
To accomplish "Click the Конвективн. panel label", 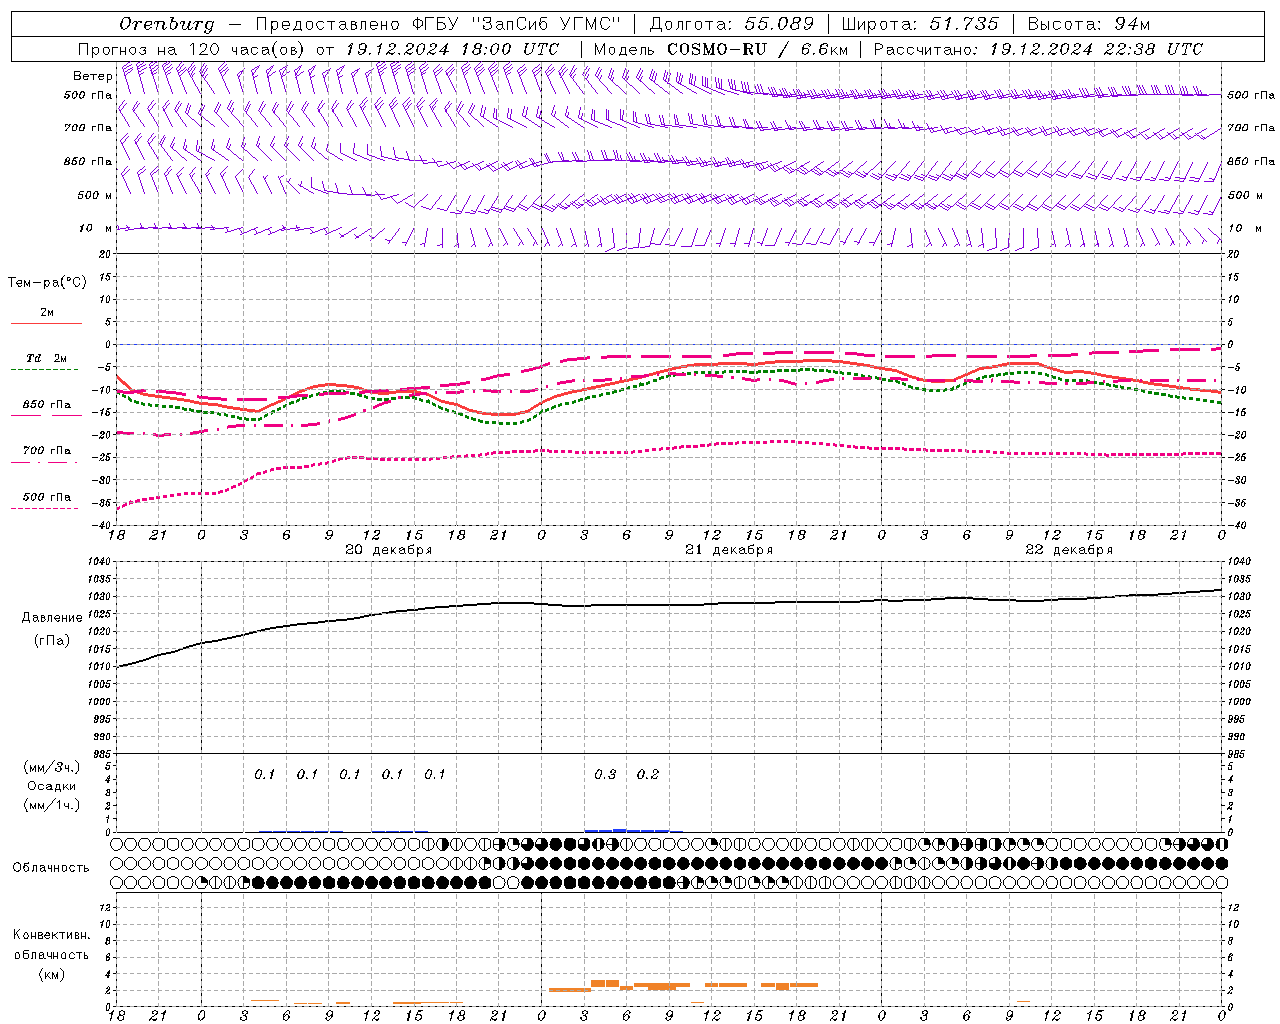I will coord(51,935).
